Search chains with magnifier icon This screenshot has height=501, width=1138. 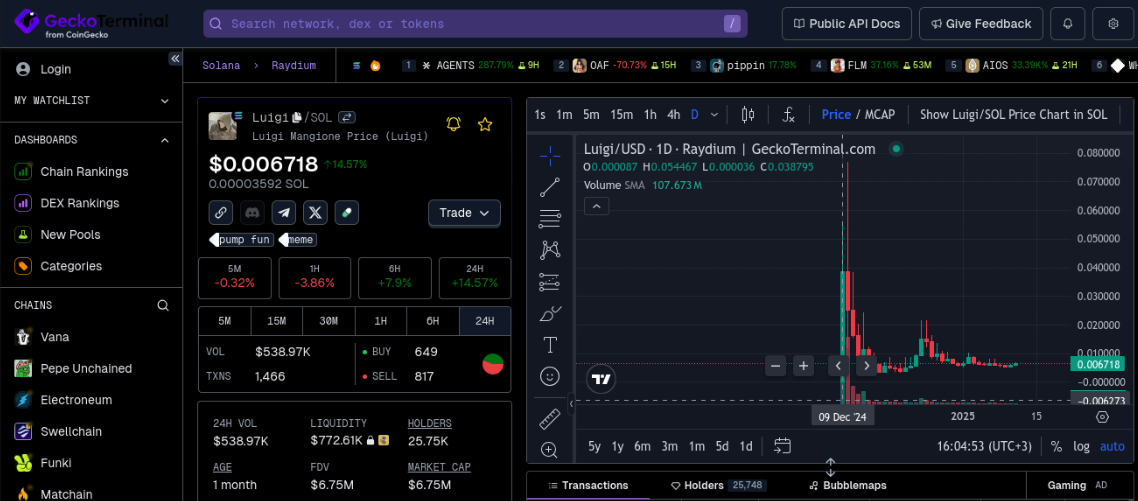click(163, 306)
